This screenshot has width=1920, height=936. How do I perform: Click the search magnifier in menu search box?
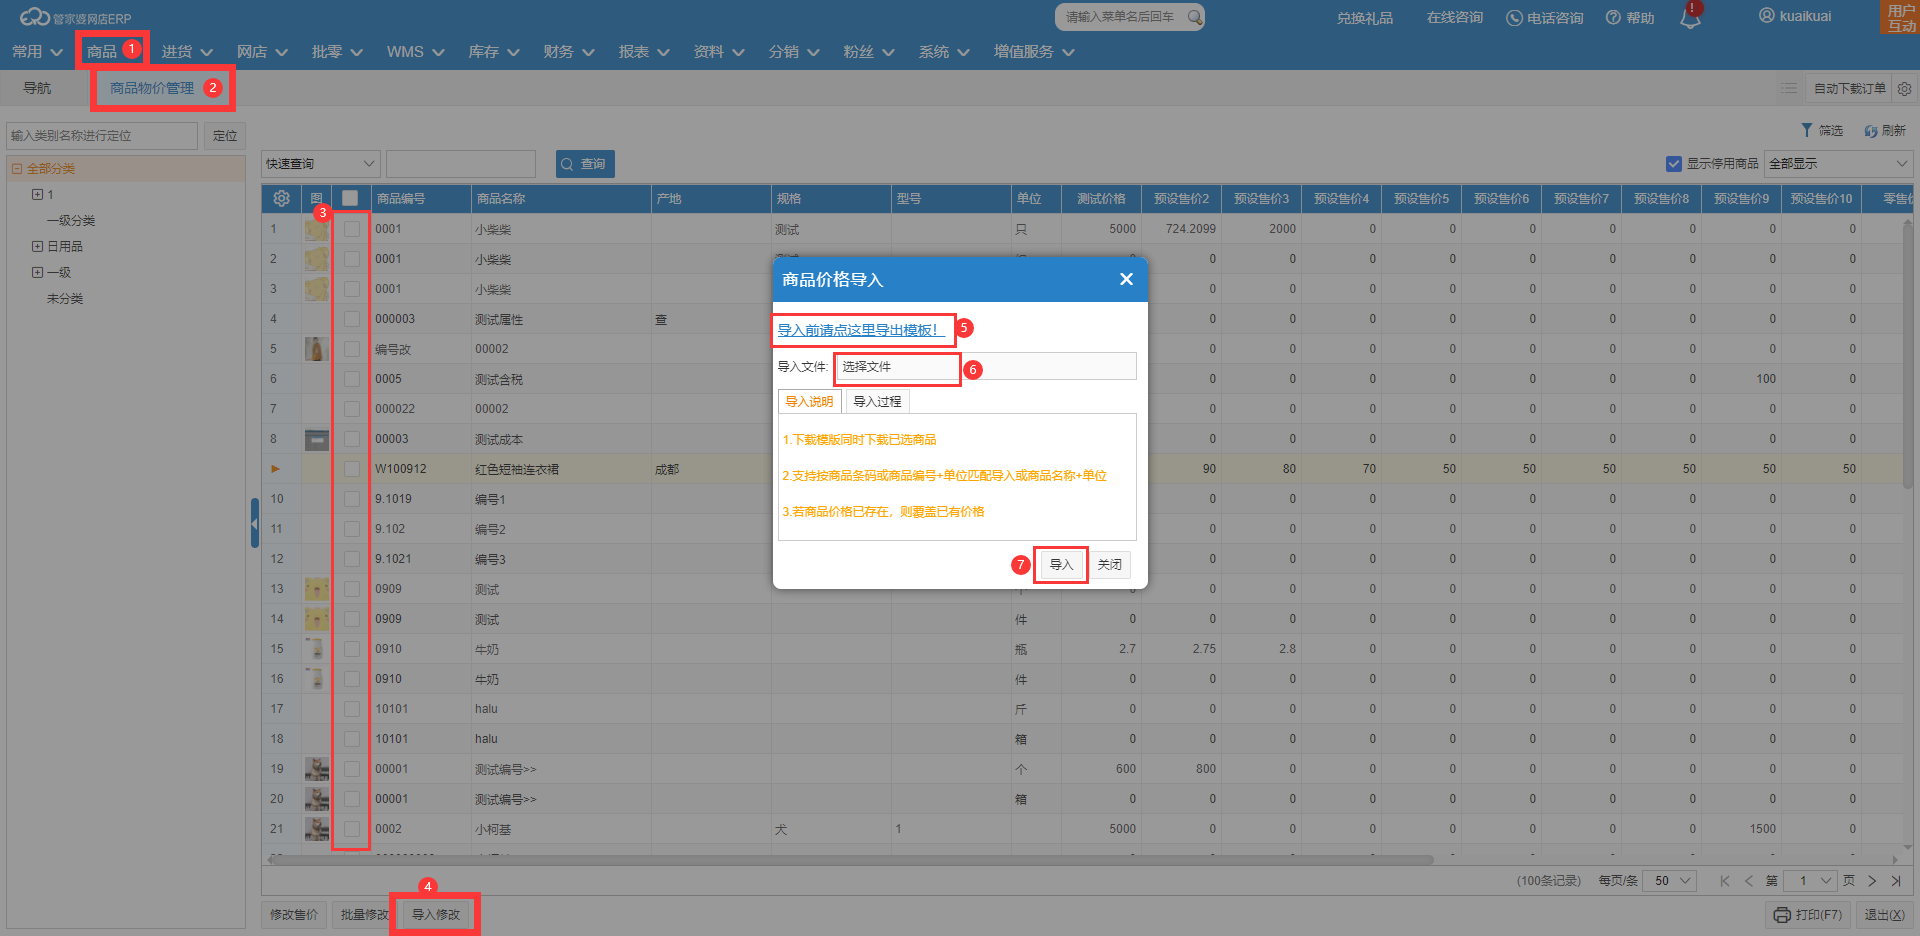coord(1194,17)
